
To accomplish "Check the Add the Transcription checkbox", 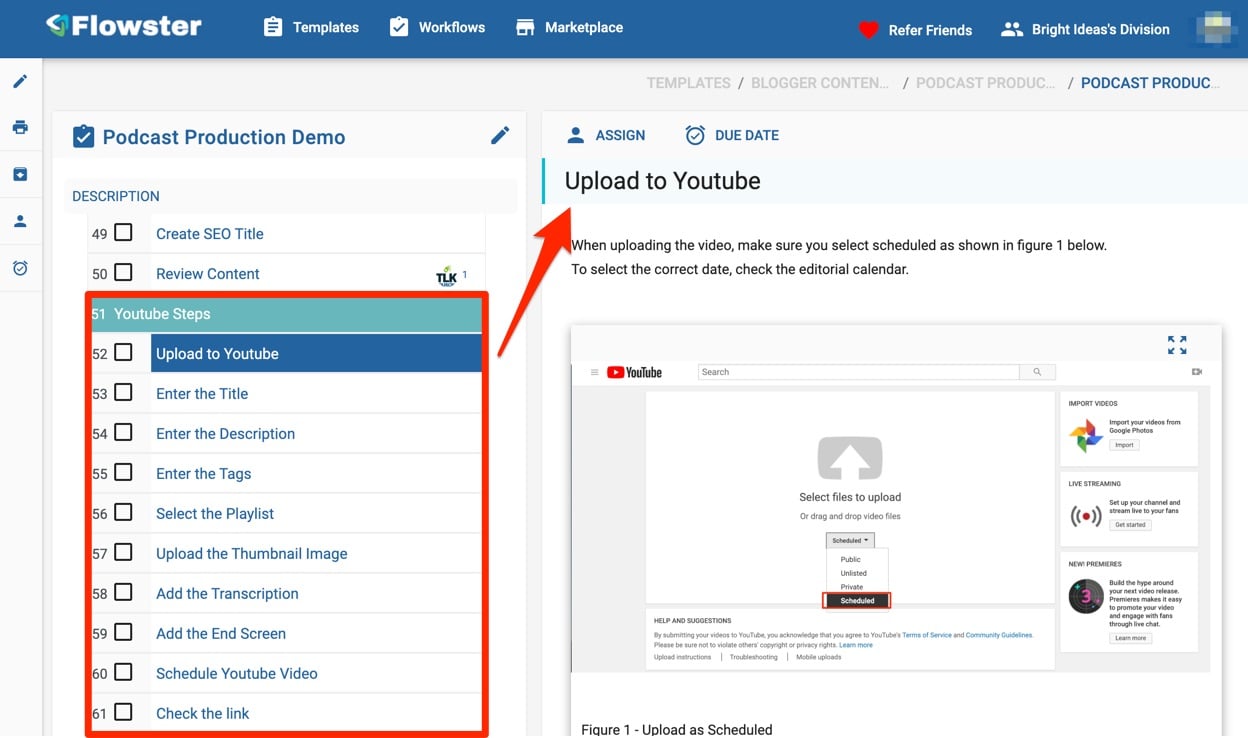I will click(x=123, y=592).
